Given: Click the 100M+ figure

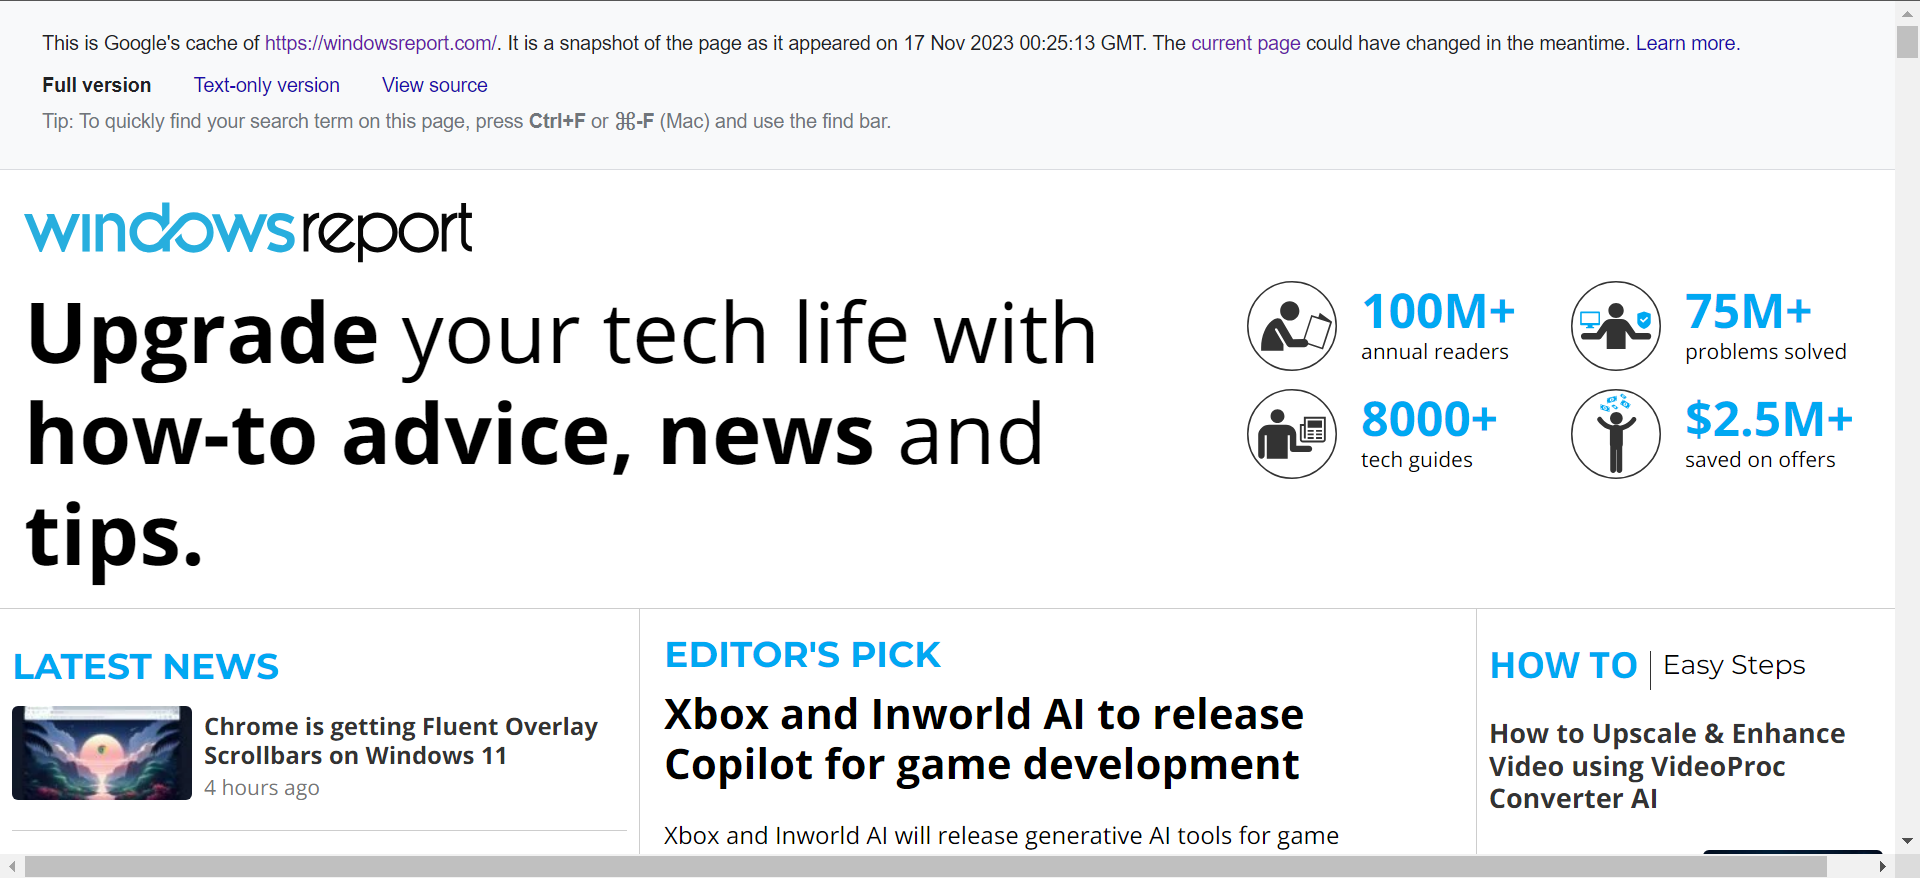Looking at the screenshot, I should (x=1439, y=311).
